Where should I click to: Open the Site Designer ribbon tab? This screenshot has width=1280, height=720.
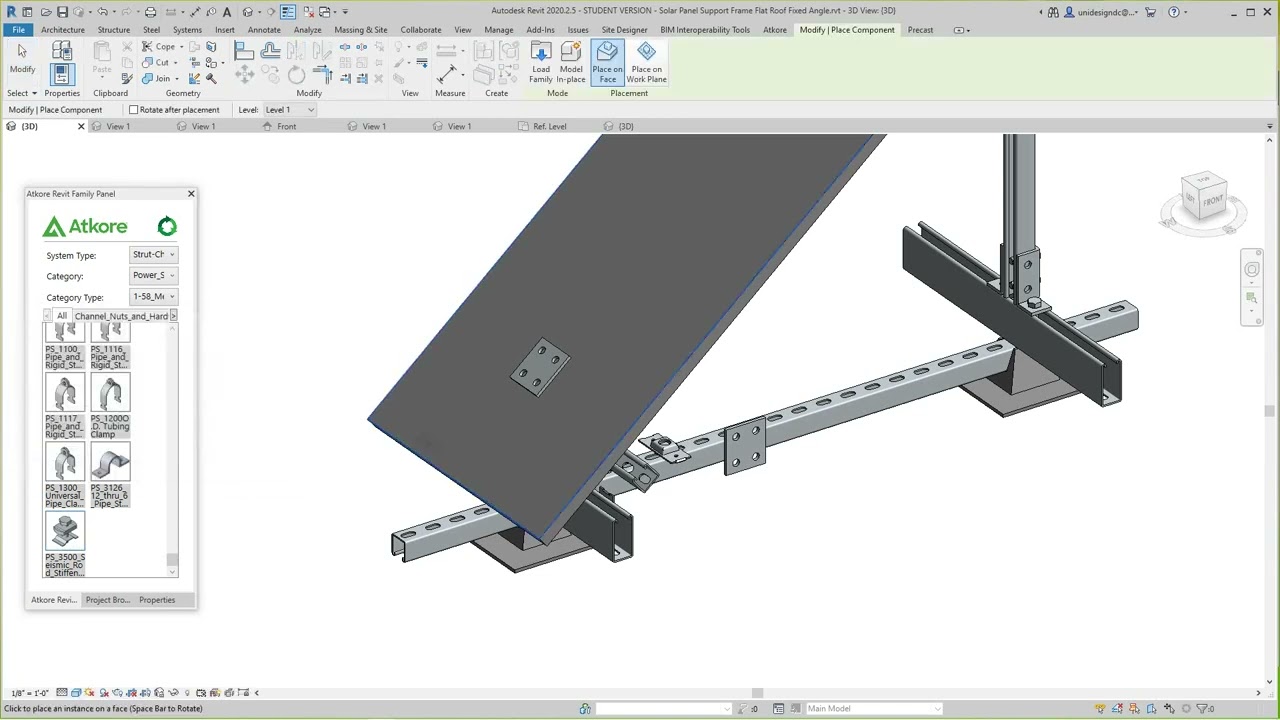[x=624, y=30]
